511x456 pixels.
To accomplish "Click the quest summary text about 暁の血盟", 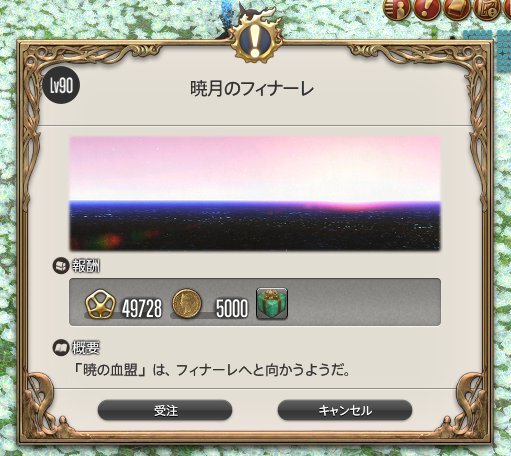I will point(211,370).
